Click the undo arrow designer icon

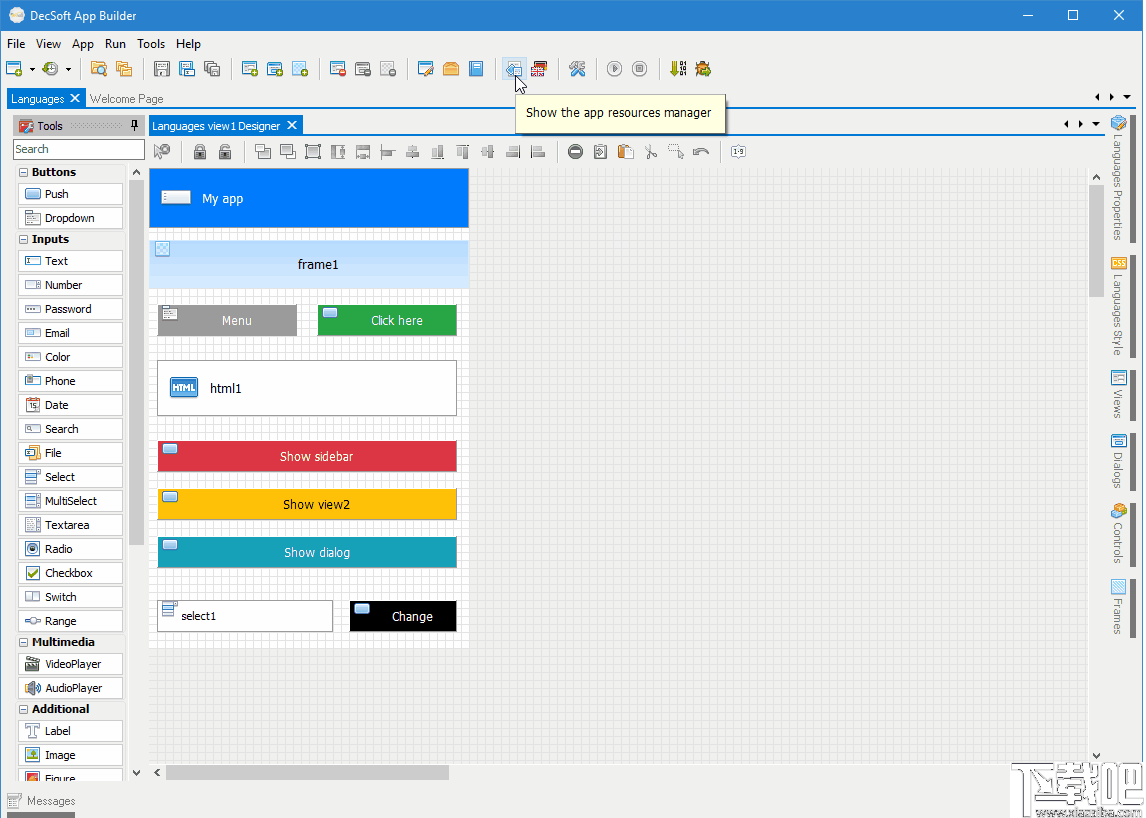701,152
